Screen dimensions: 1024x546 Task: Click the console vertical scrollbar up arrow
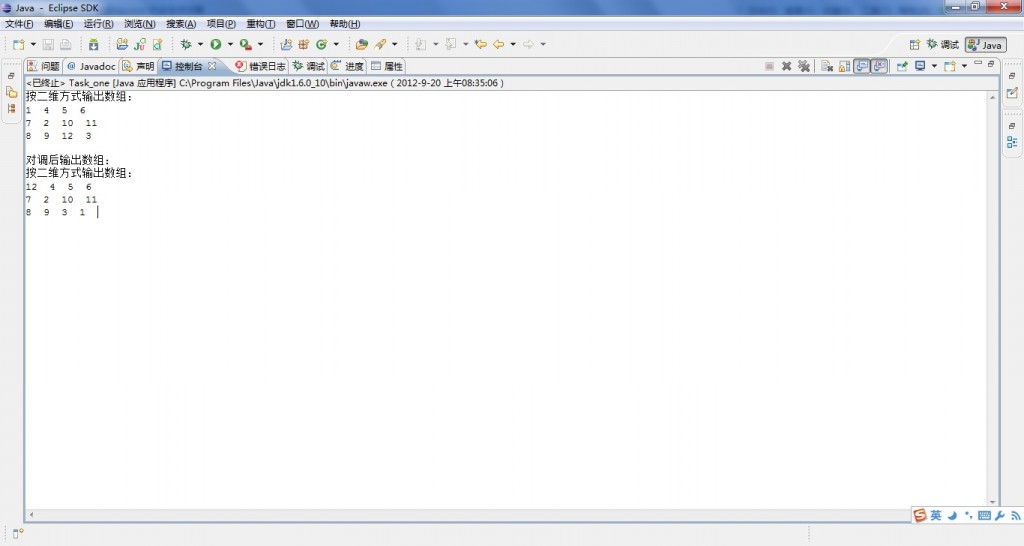[993, 97]
